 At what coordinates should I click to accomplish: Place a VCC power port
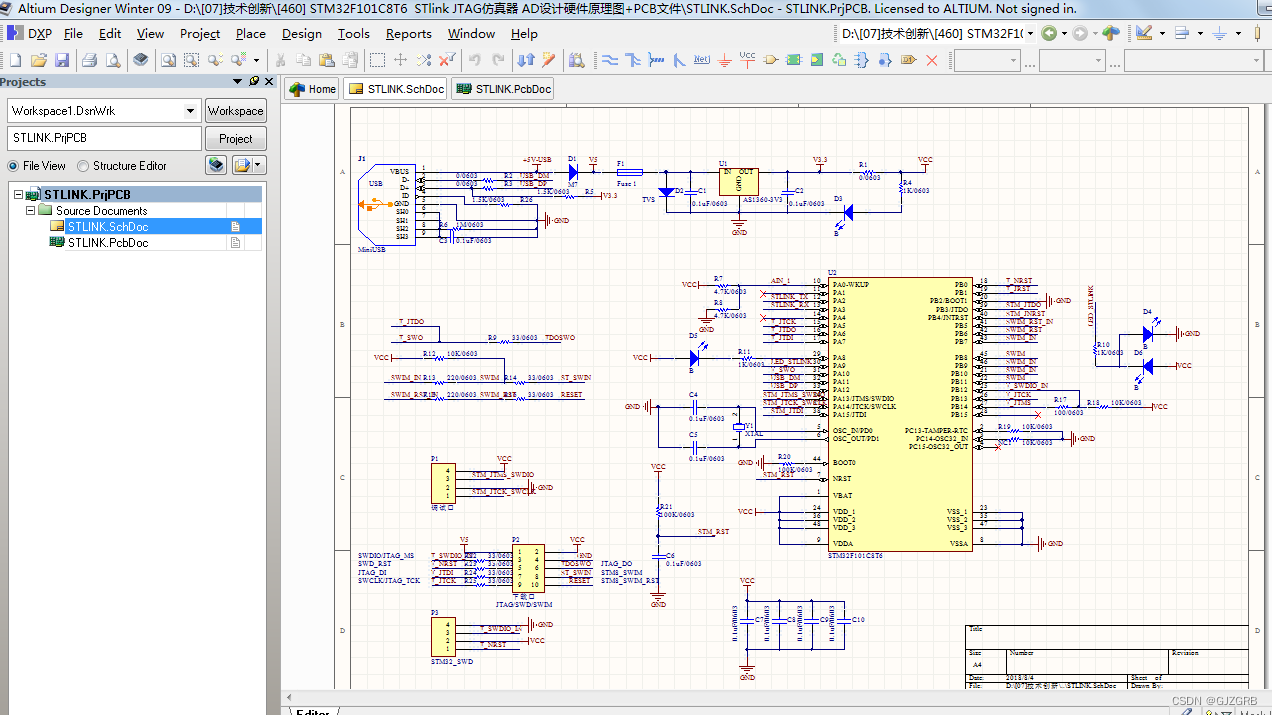(746, 60)
